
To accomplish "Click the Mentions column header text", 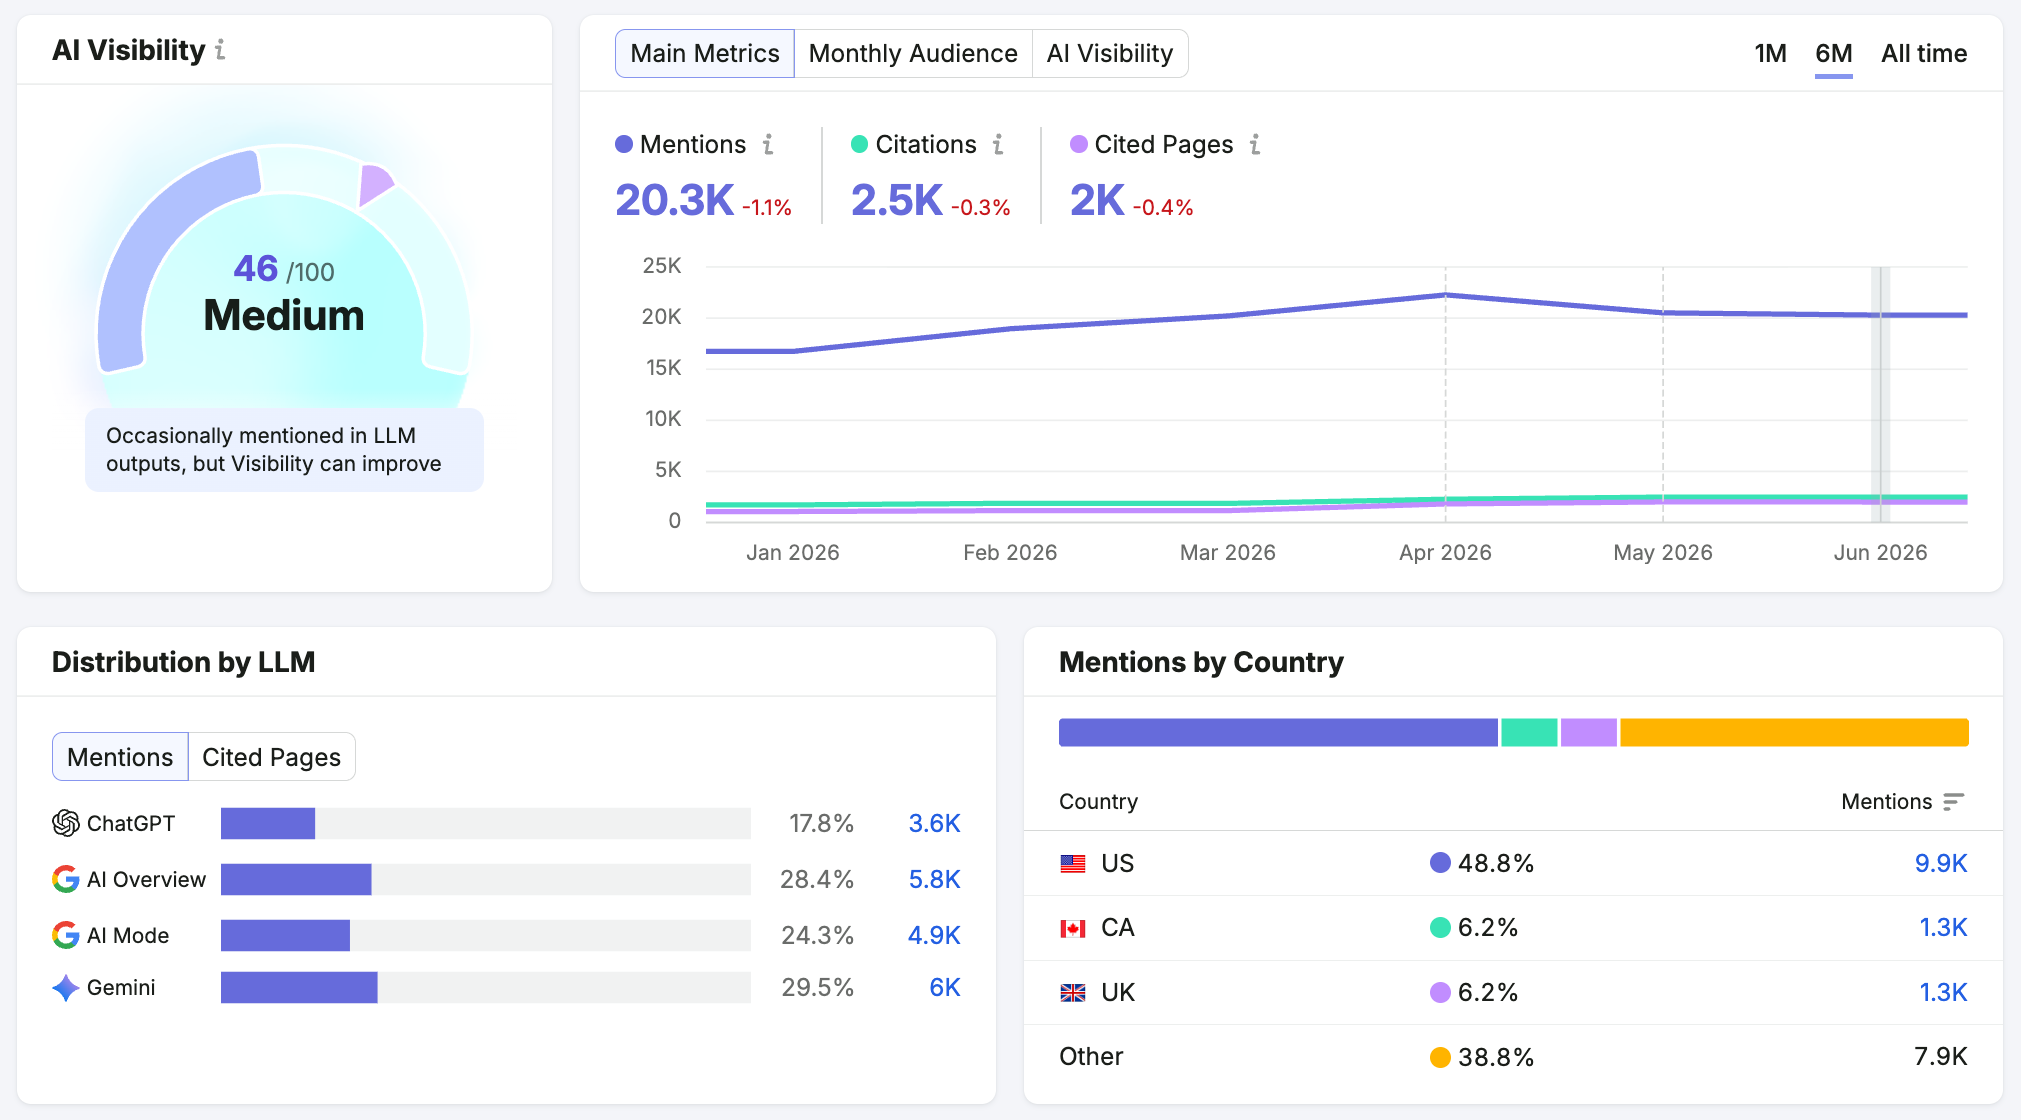I will coord(1886,802).
